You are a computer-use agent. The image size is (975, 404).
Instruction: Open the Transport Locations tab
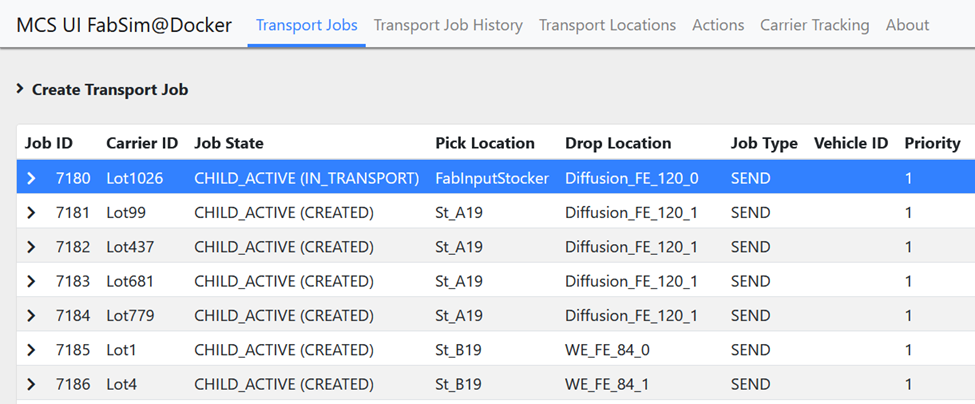click(x=607, y=25)
